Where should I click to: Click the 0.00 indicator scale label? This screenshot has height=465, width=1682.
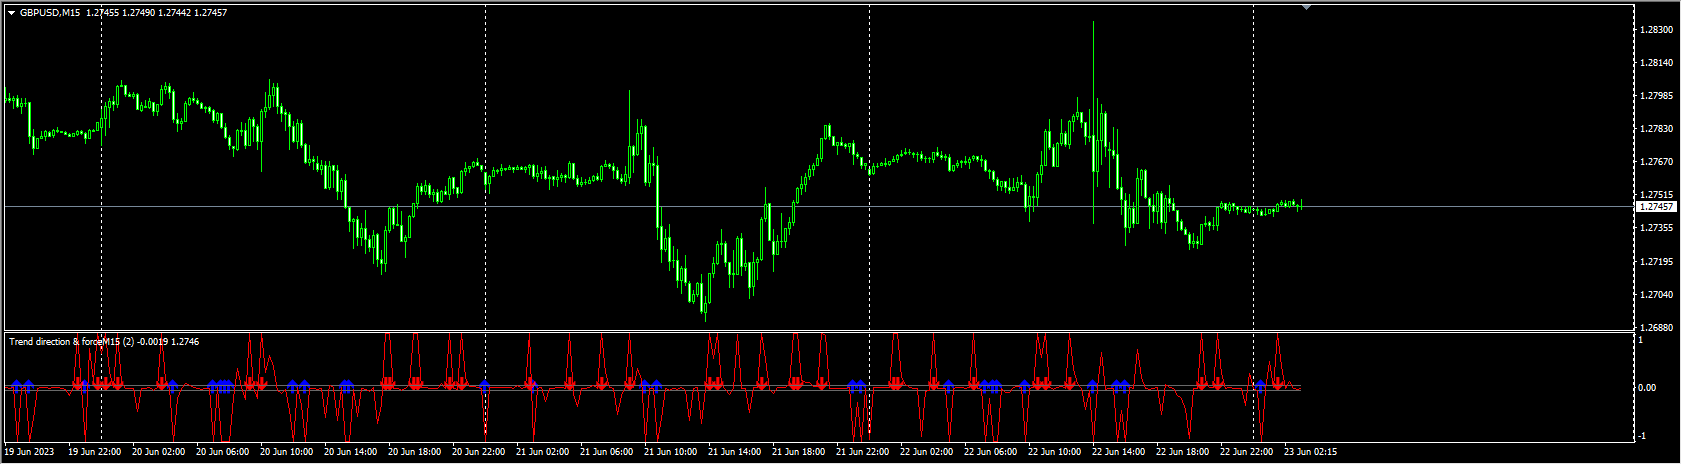(x=1649, y=388)
